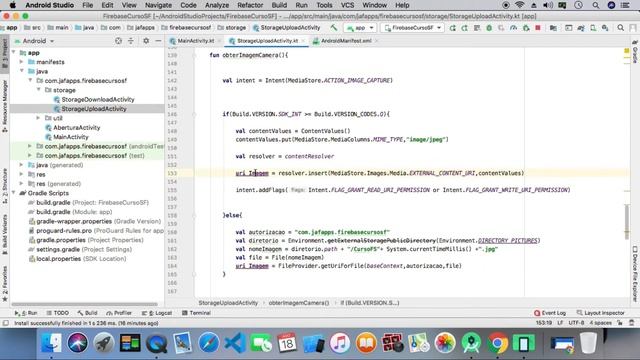Open Safari from the Dock
Screen dimensions: 640x360
pyautogui.click(x=209, y=342)
